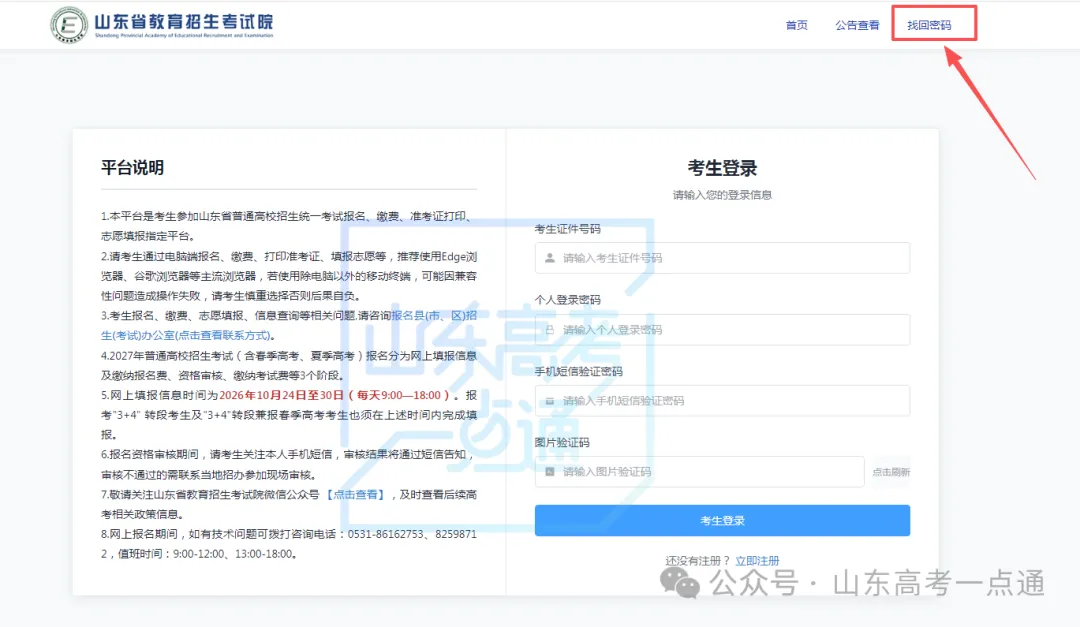Focus the 考生证件号码 input field
Viewport: 1080px width, 627px height.
tap(722, 258)
